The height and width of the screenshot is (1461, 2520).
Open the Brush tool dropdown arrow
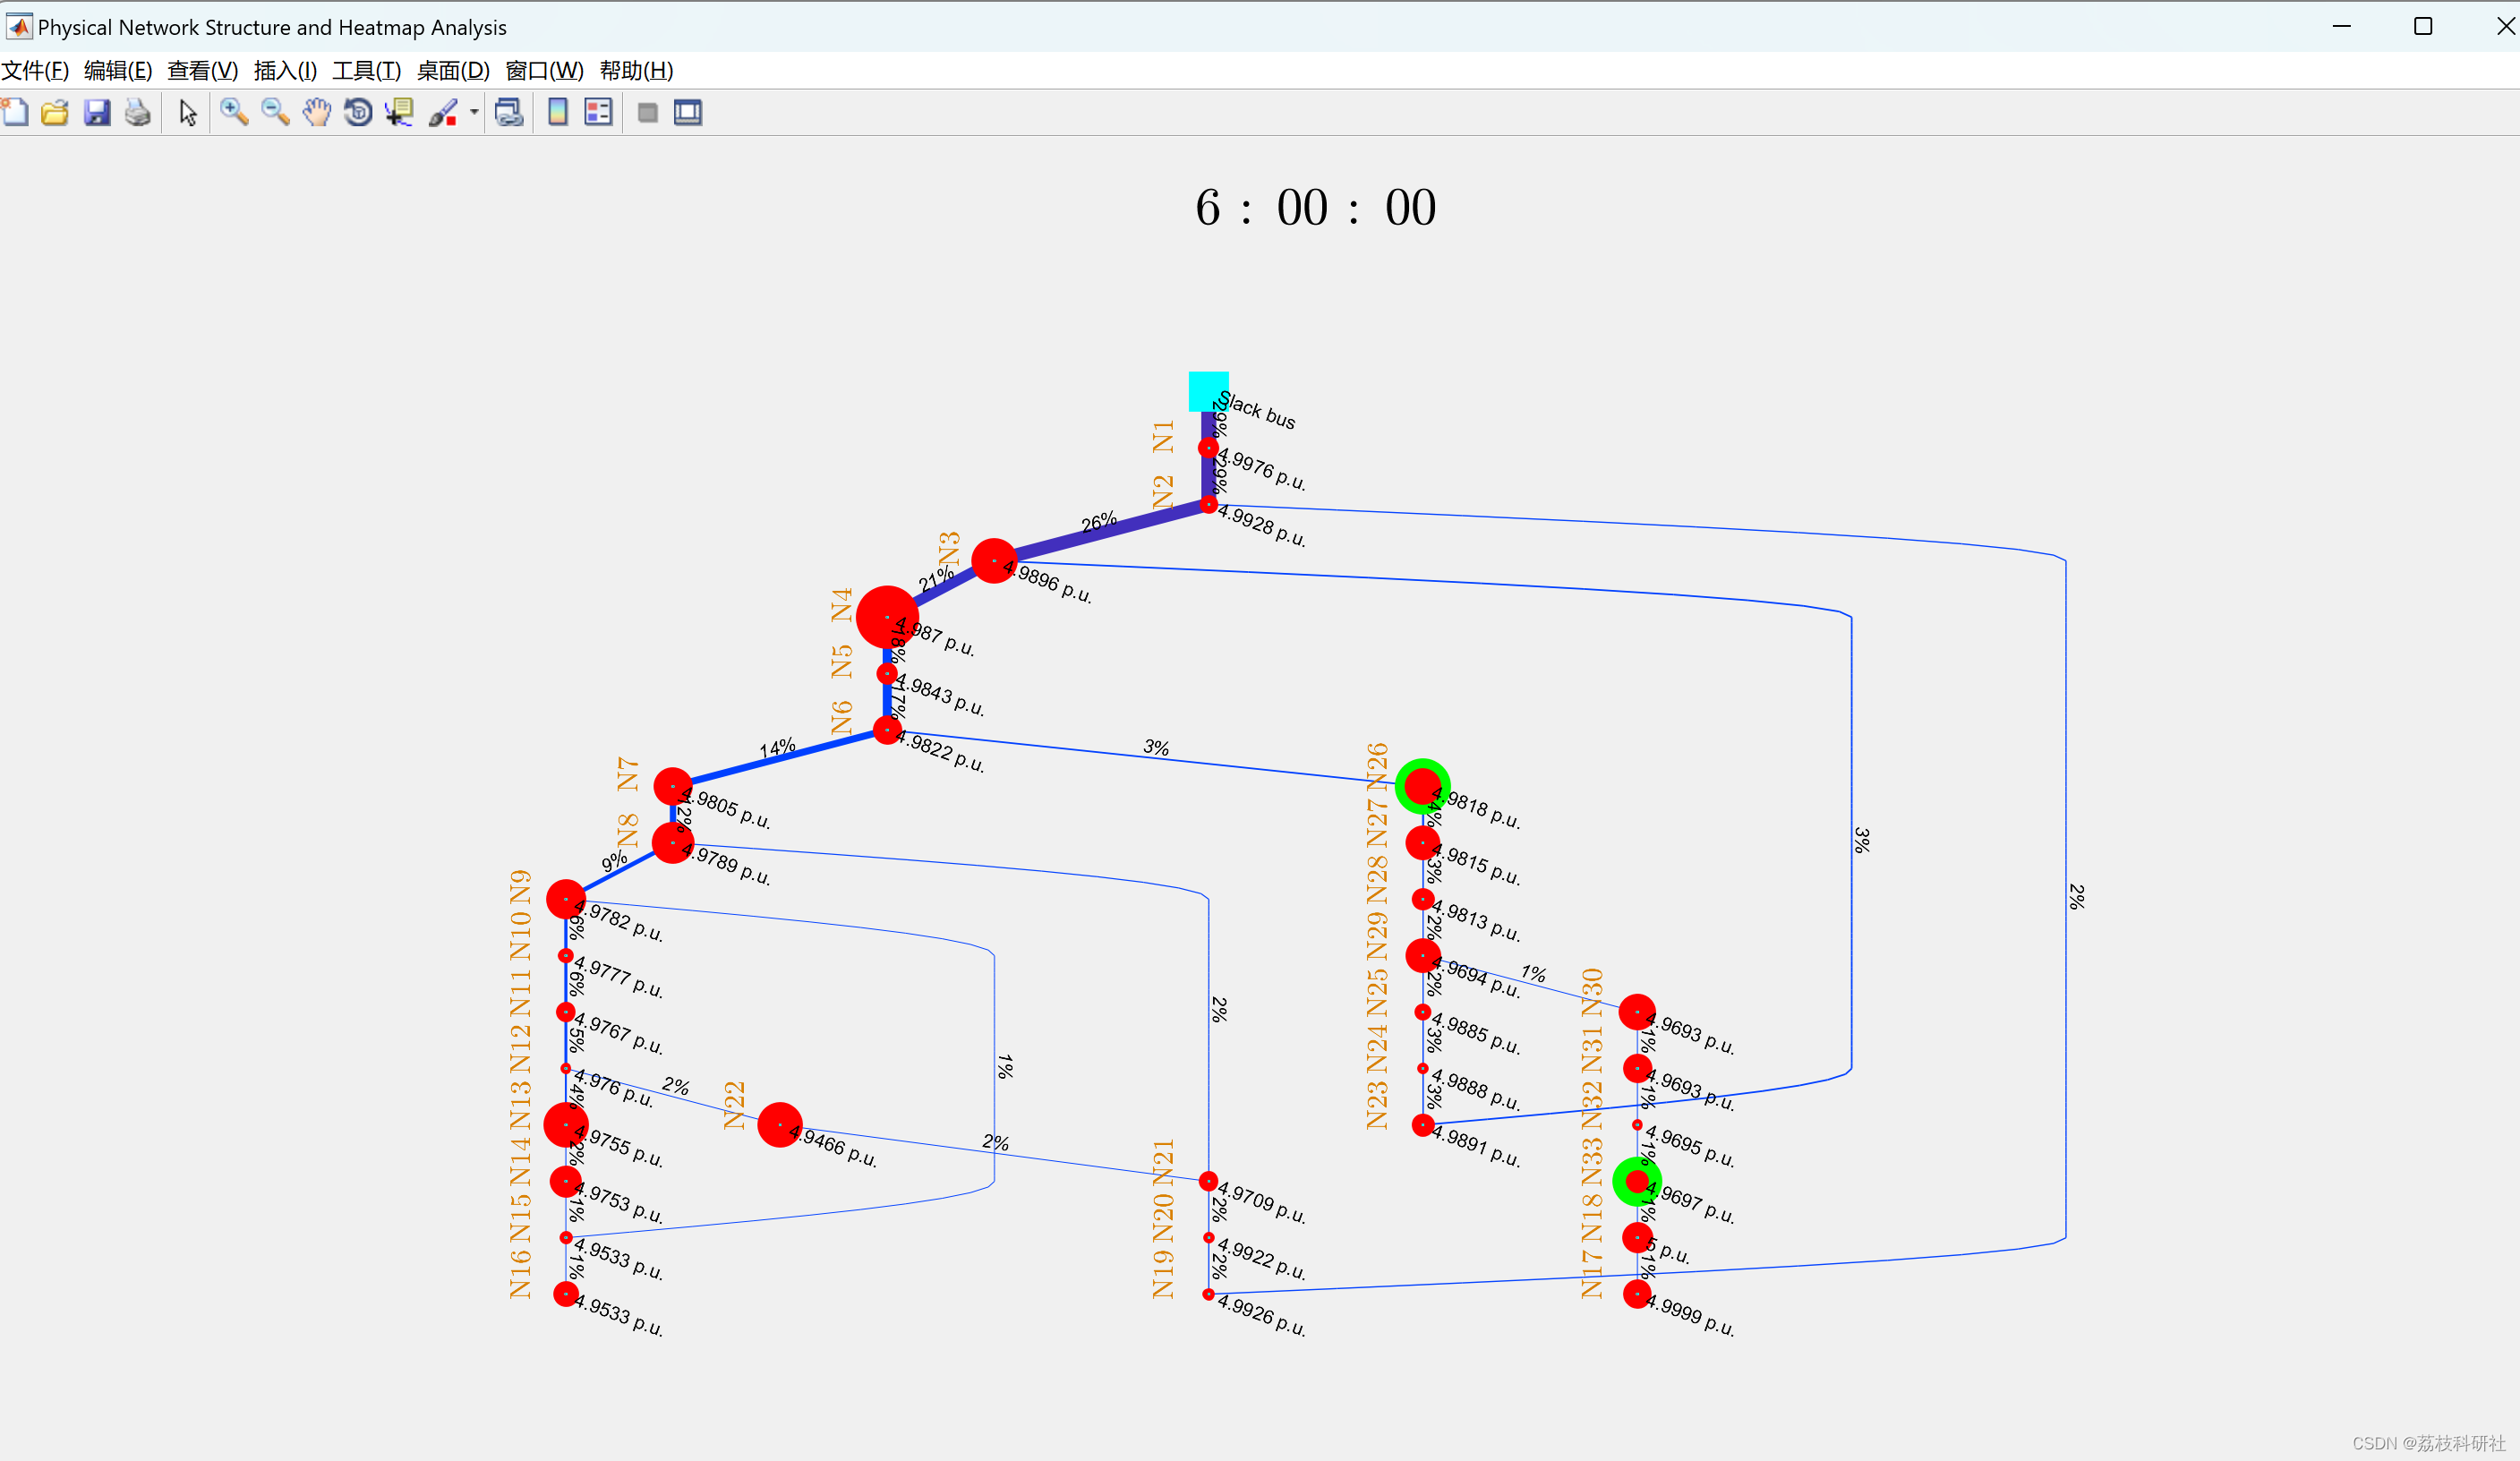(474, 114)
